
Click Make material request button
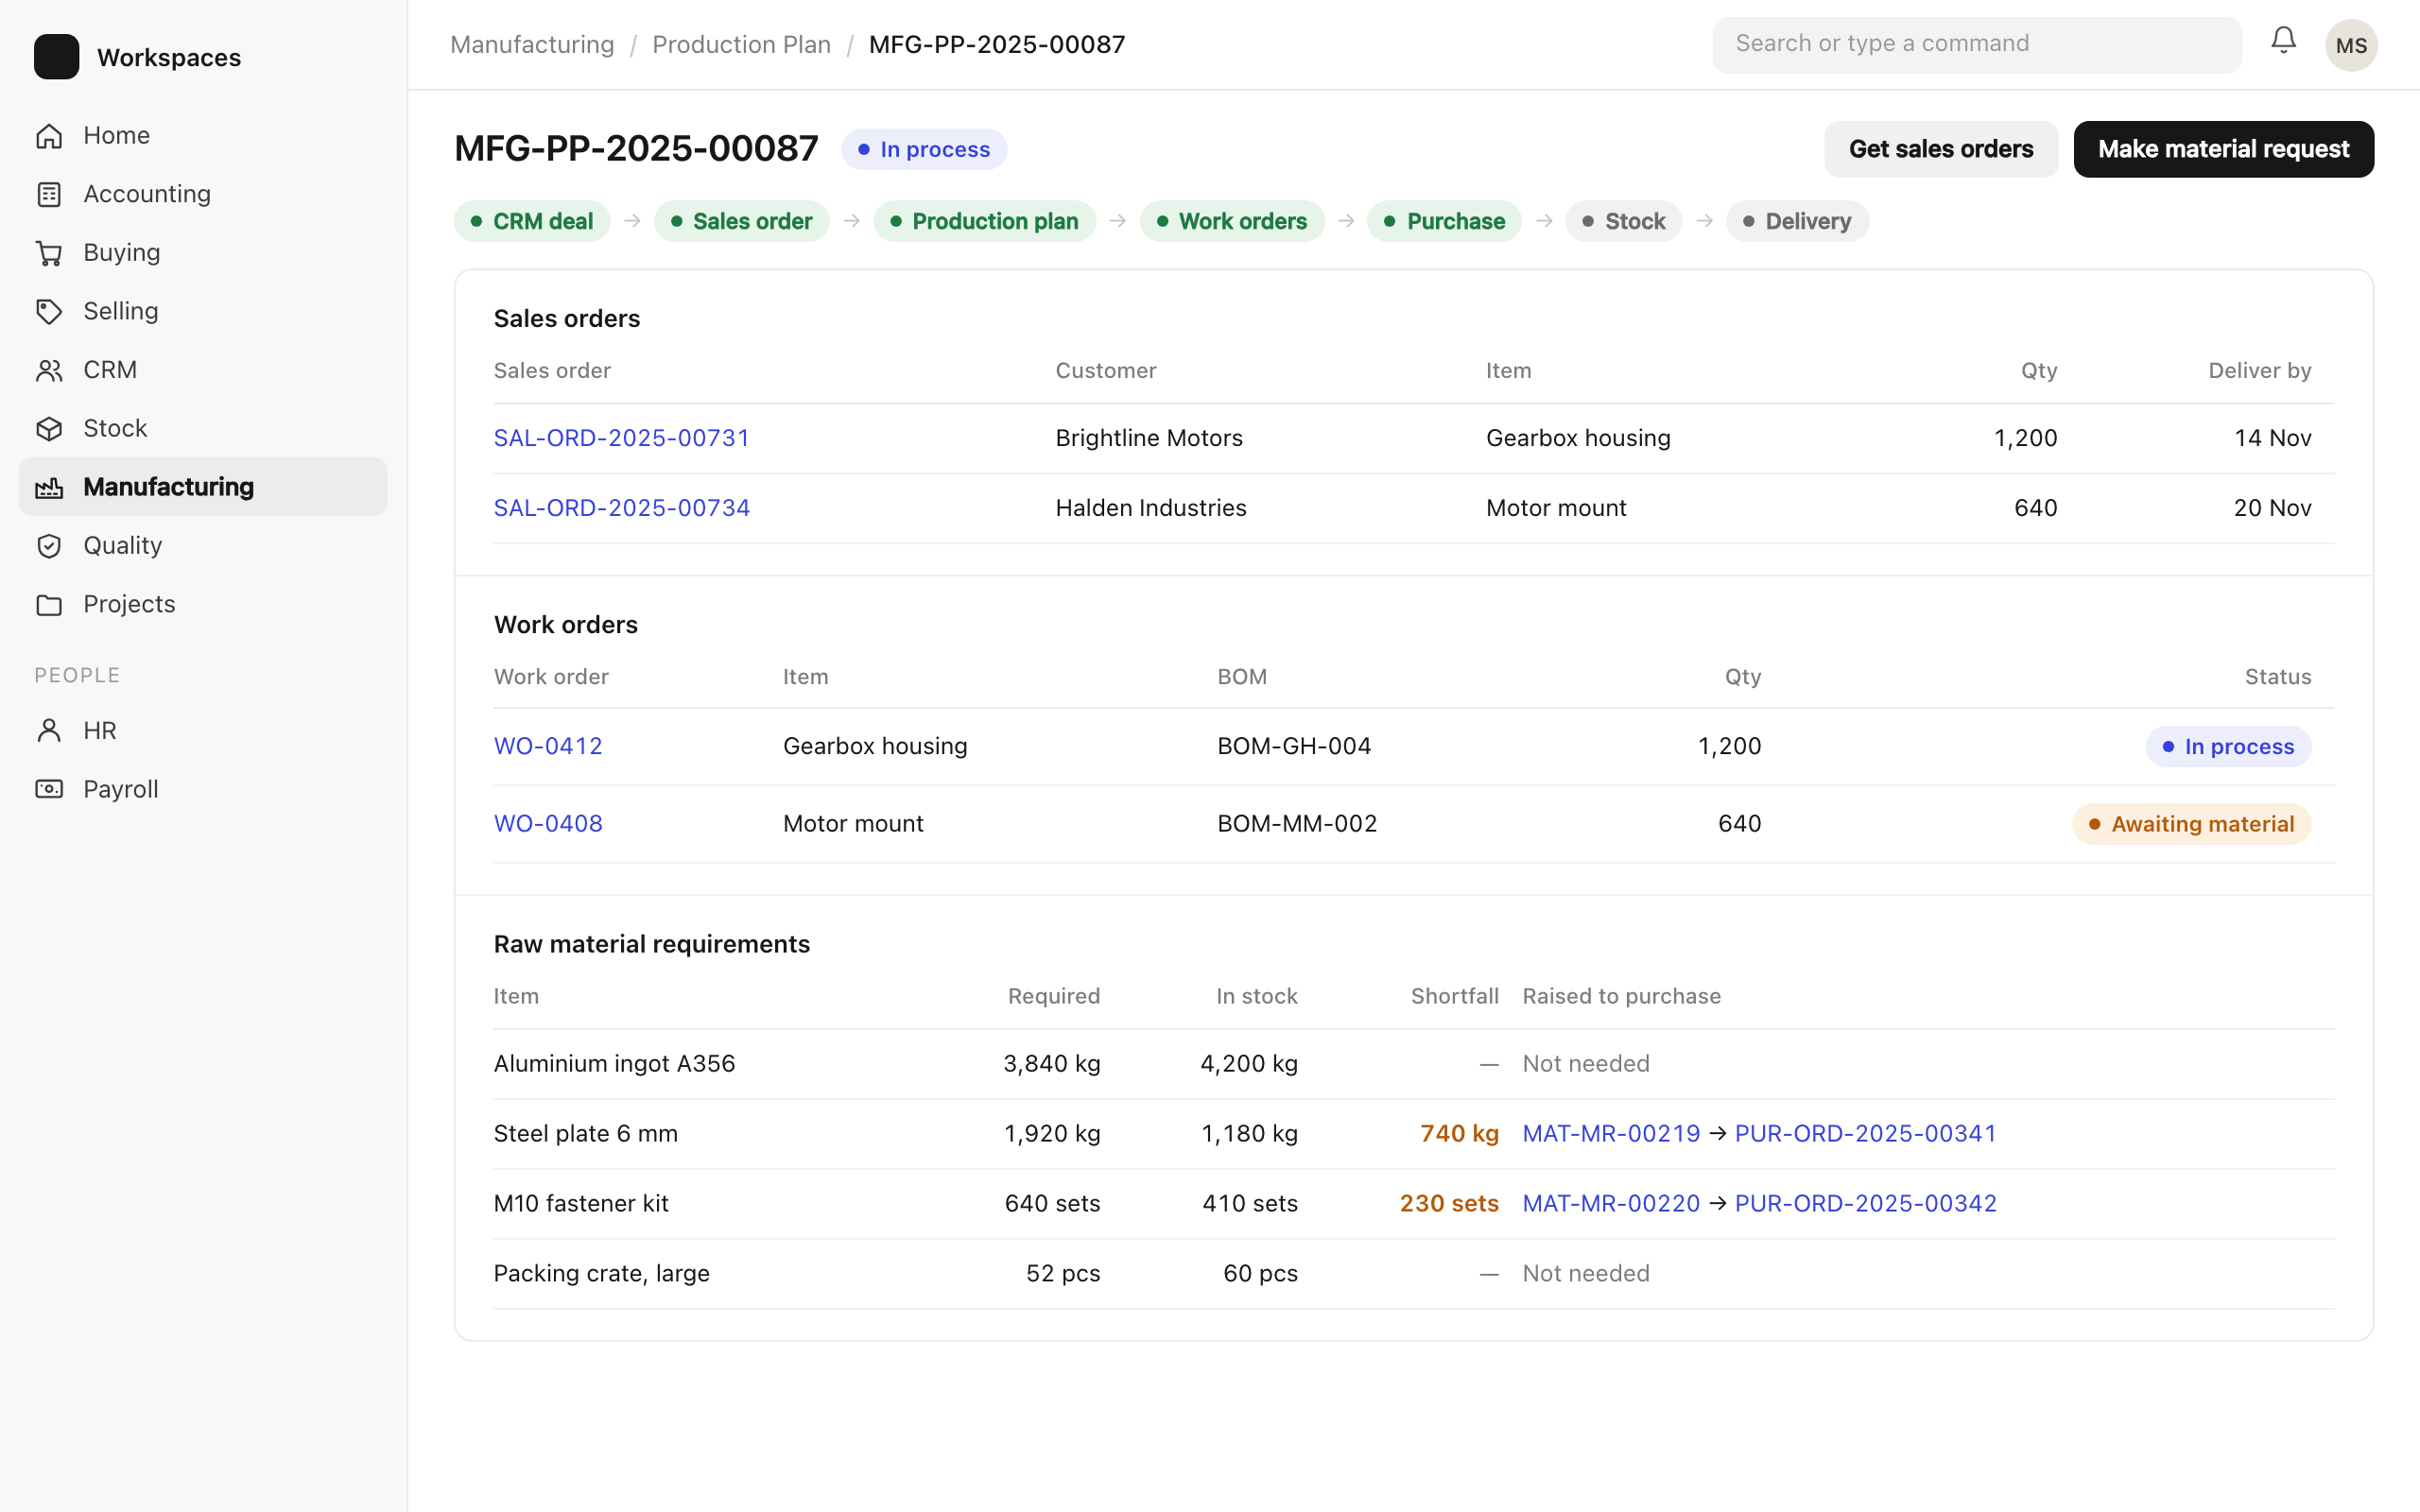point(2223,149)
